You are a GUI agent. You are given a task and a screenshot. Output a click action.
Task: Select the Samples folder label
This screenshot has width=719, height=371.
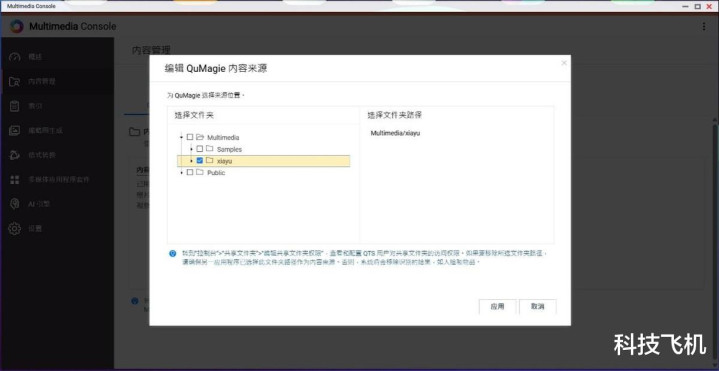coord(229,150)
